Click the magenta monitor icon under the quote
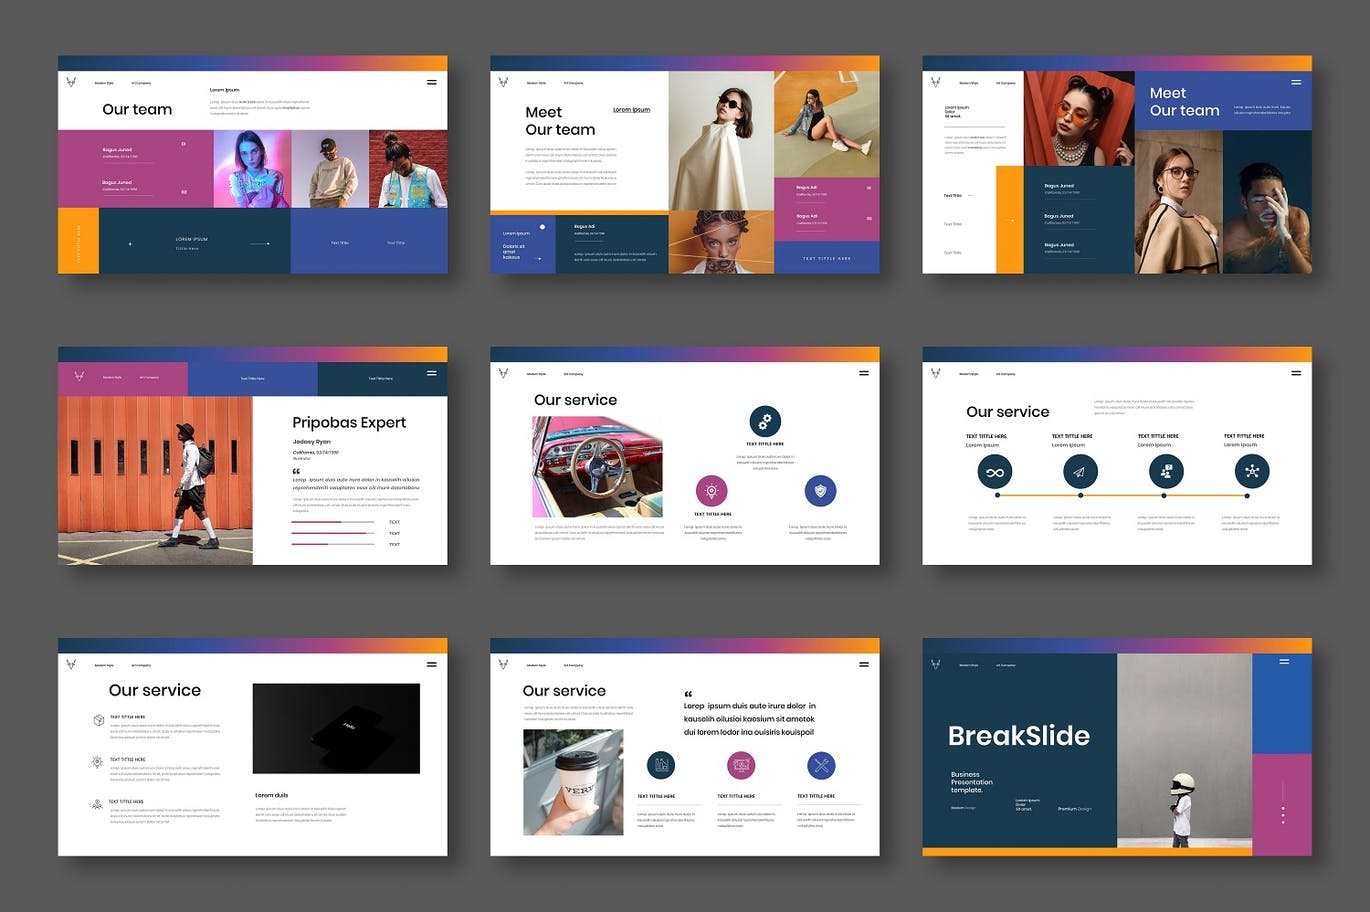Image resolution: width=1370 pixels, height=912 pixels. tap(740, 766)
